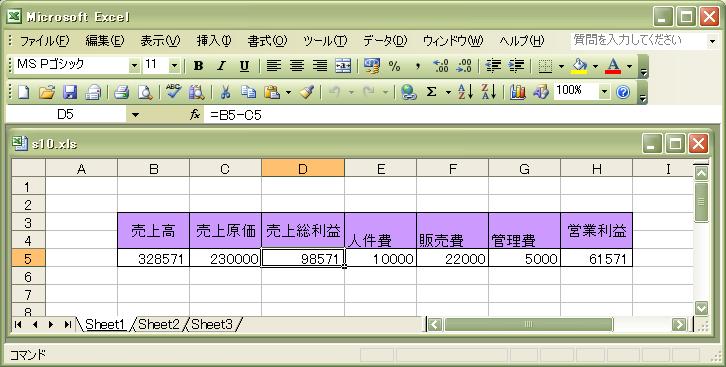Click the Sort Ascending A-Z icon

click(465, 92)
